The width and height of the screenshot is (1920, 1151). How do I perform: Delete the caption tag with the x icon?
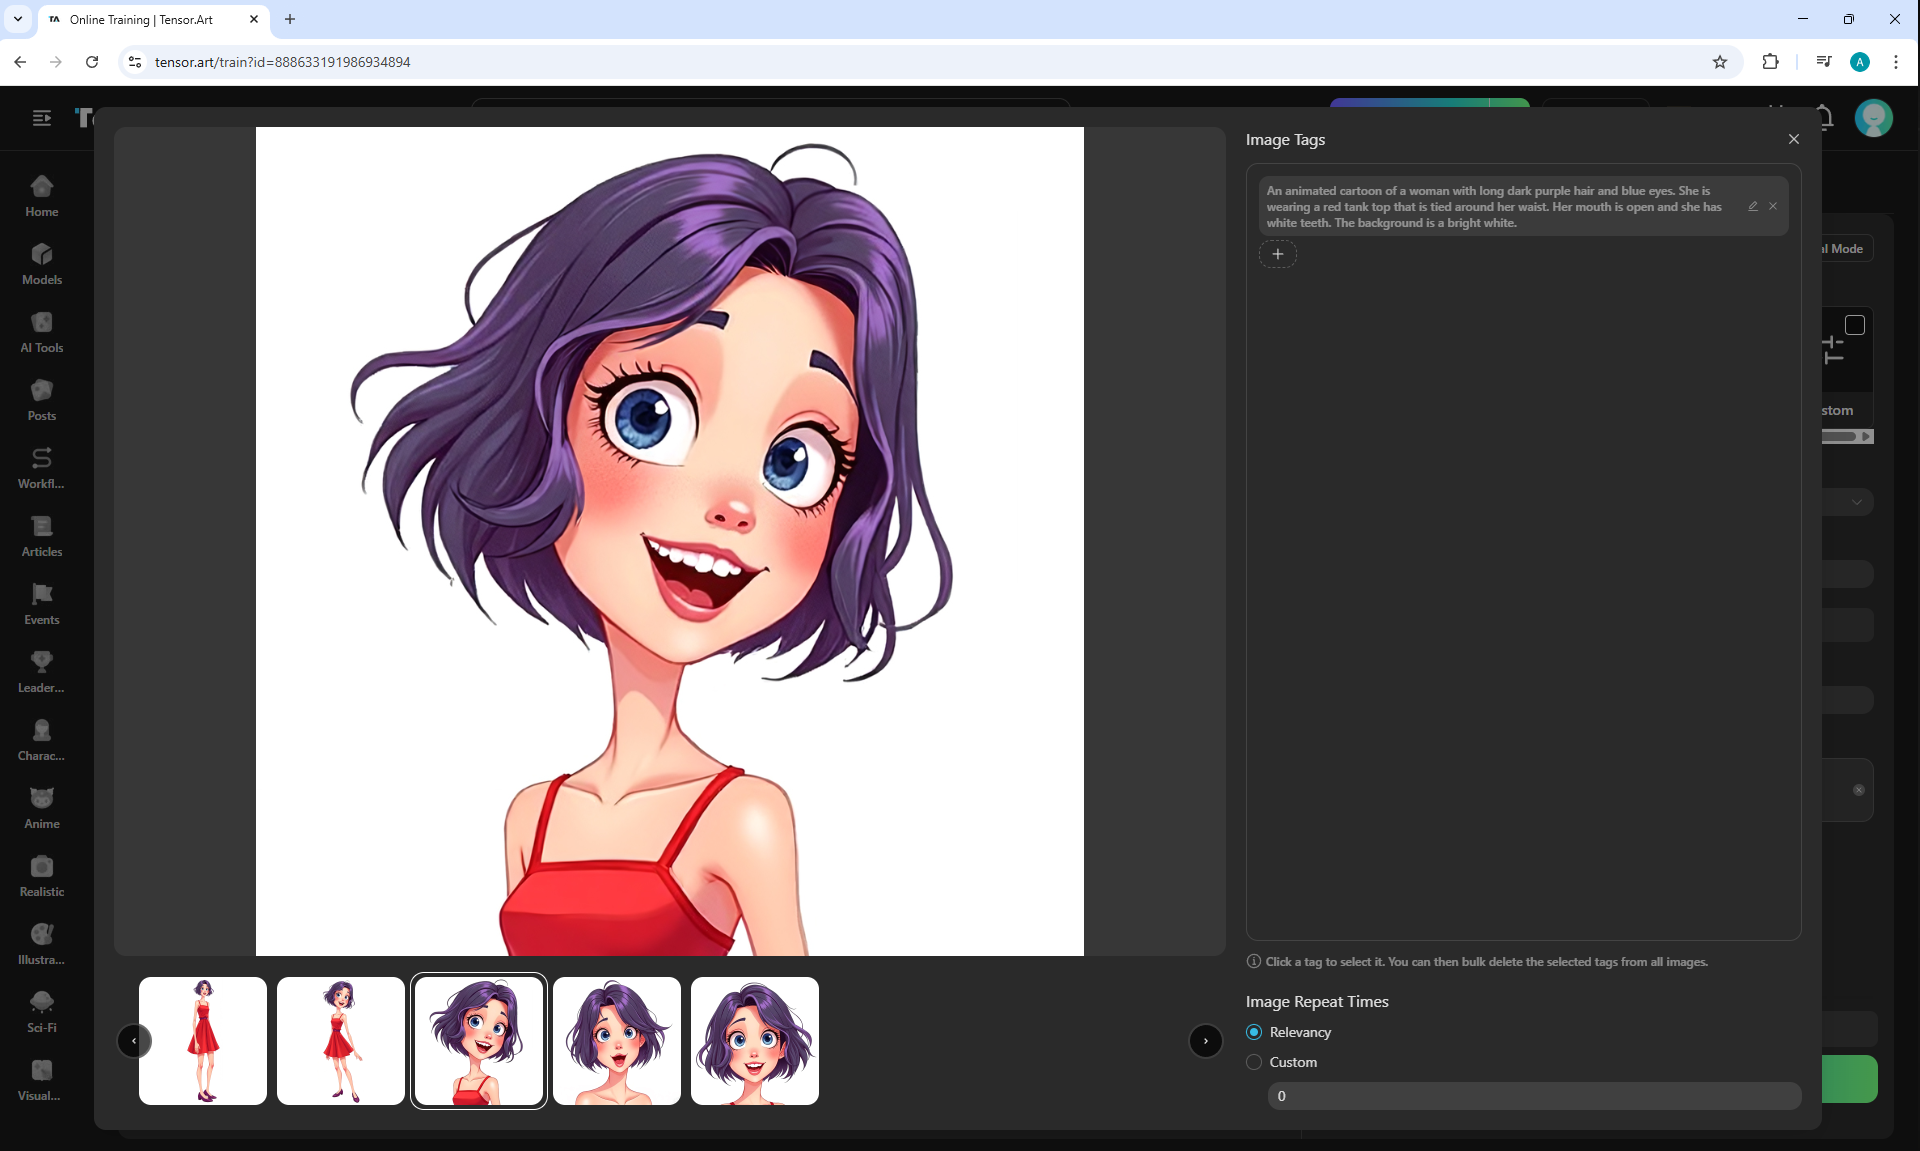1773,206
